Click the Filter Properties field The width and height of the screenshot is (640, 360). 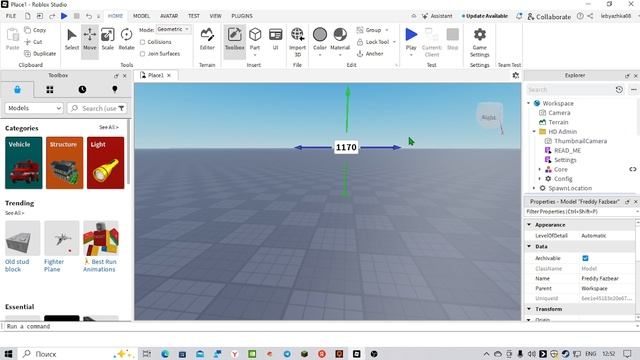(x=580, y=211)
